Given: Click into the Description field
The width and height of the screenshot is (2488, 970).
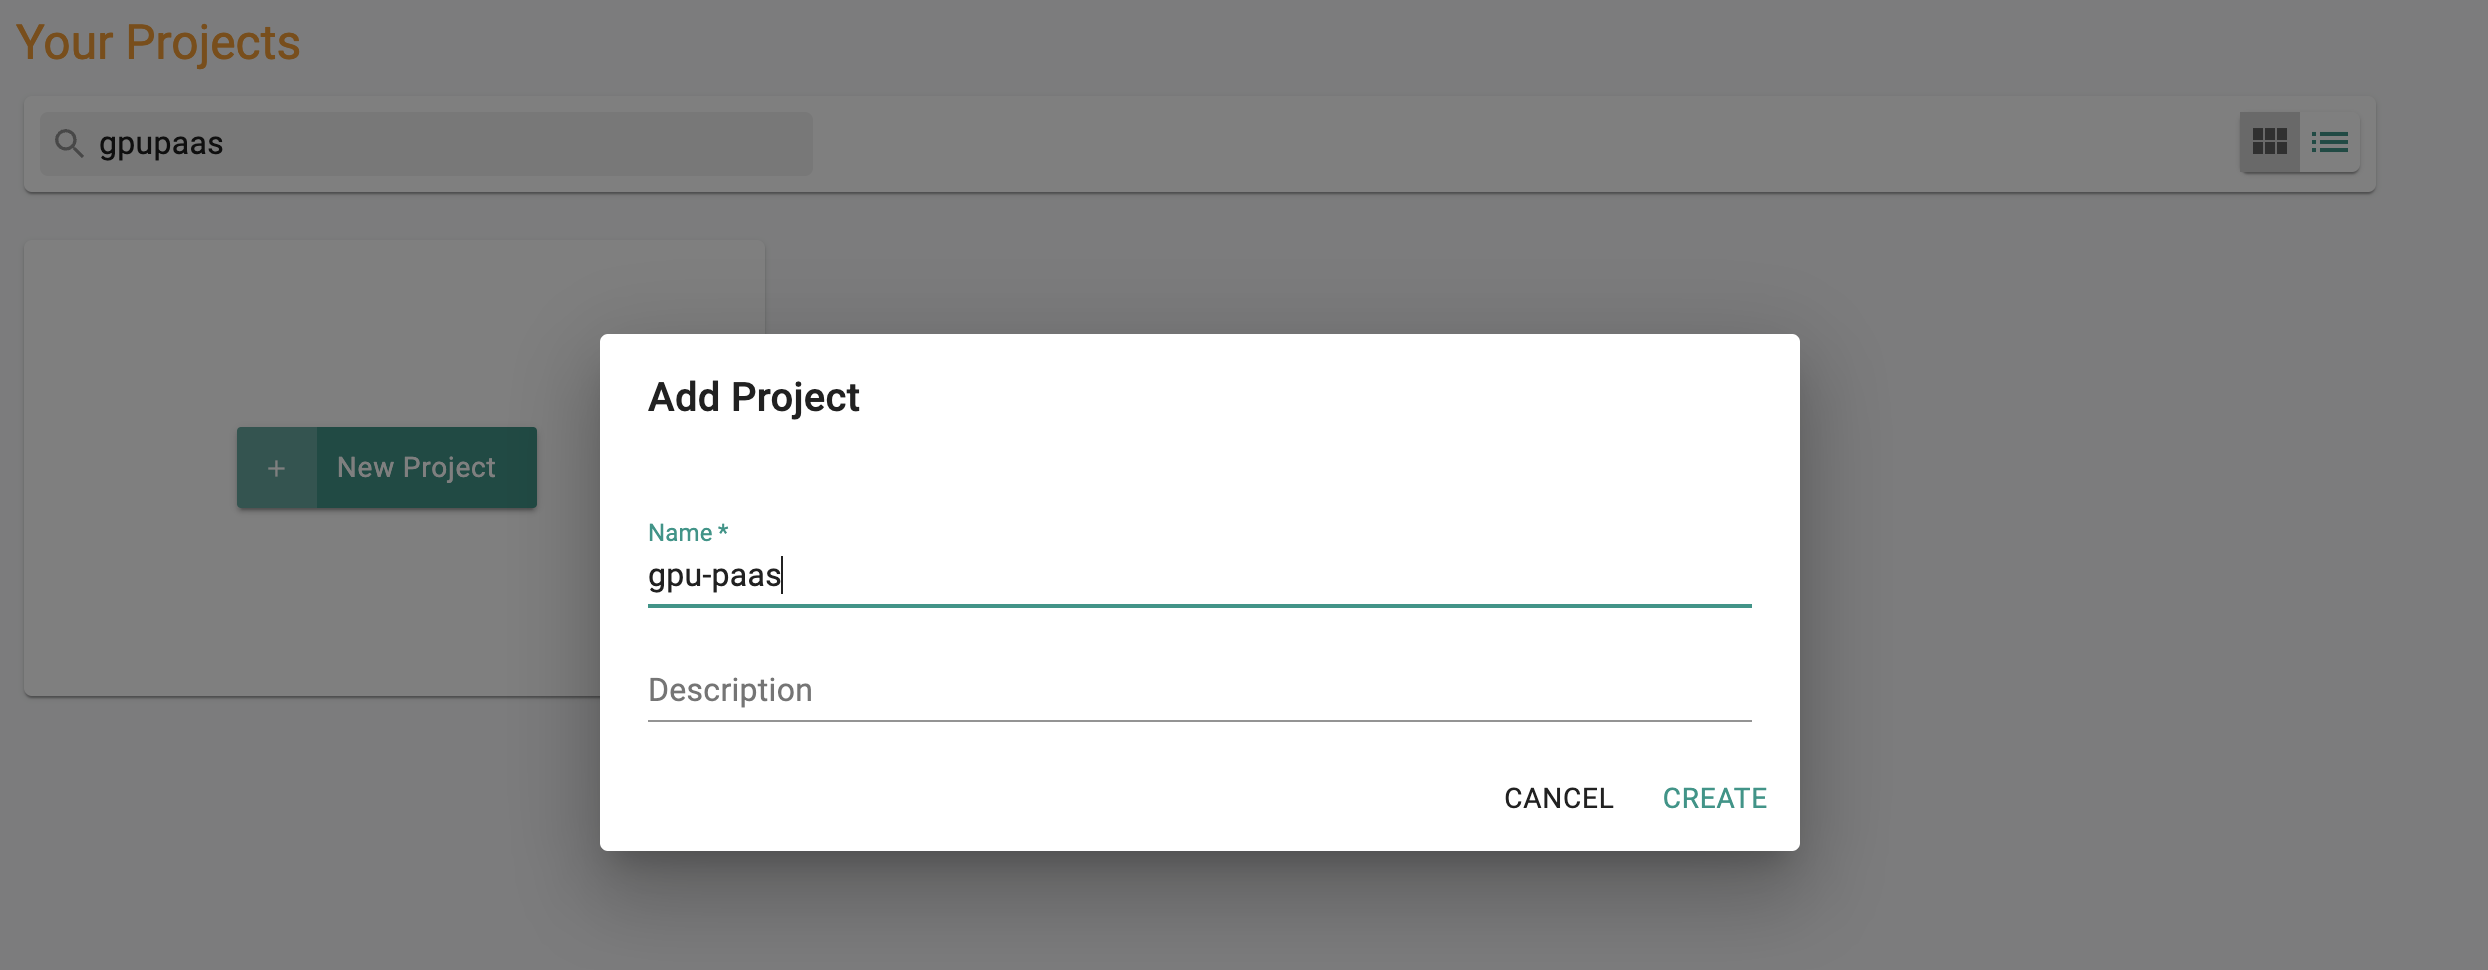Looking at the screenshot, I should [x=1199, y=690].
